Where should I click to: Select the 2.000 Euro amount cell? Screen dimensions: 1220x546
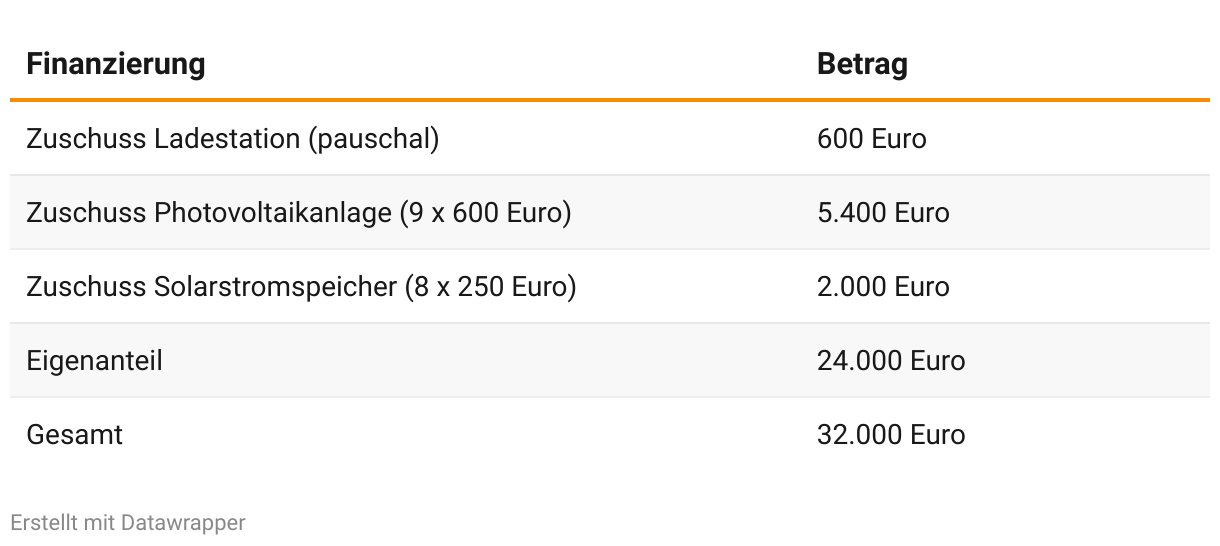pyautogui.click(x=883, y=286)
